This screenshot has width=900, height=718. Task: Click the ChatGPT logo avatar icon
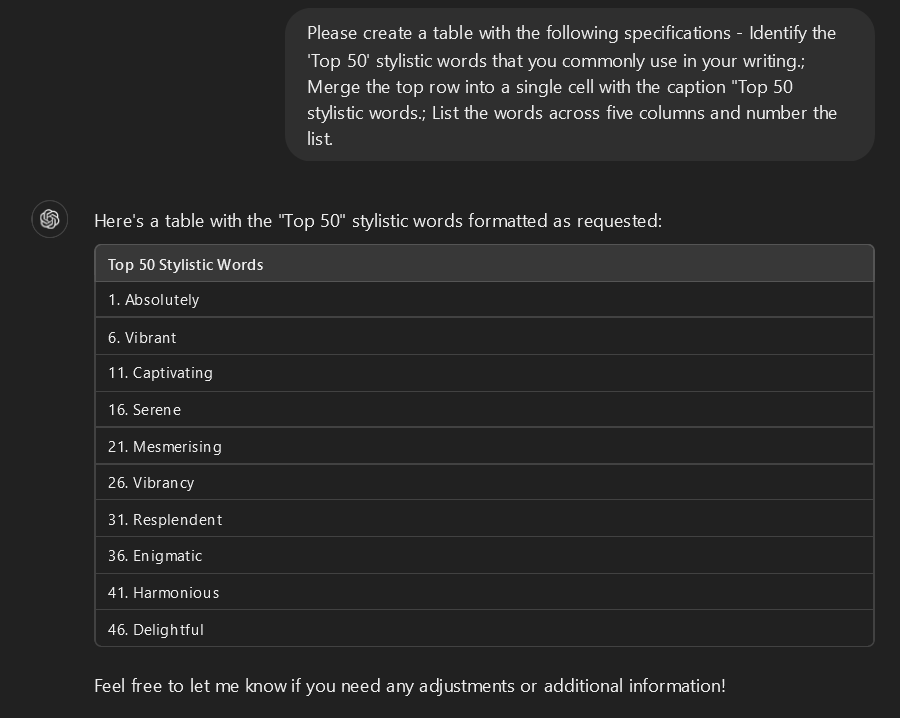(50, 219)
